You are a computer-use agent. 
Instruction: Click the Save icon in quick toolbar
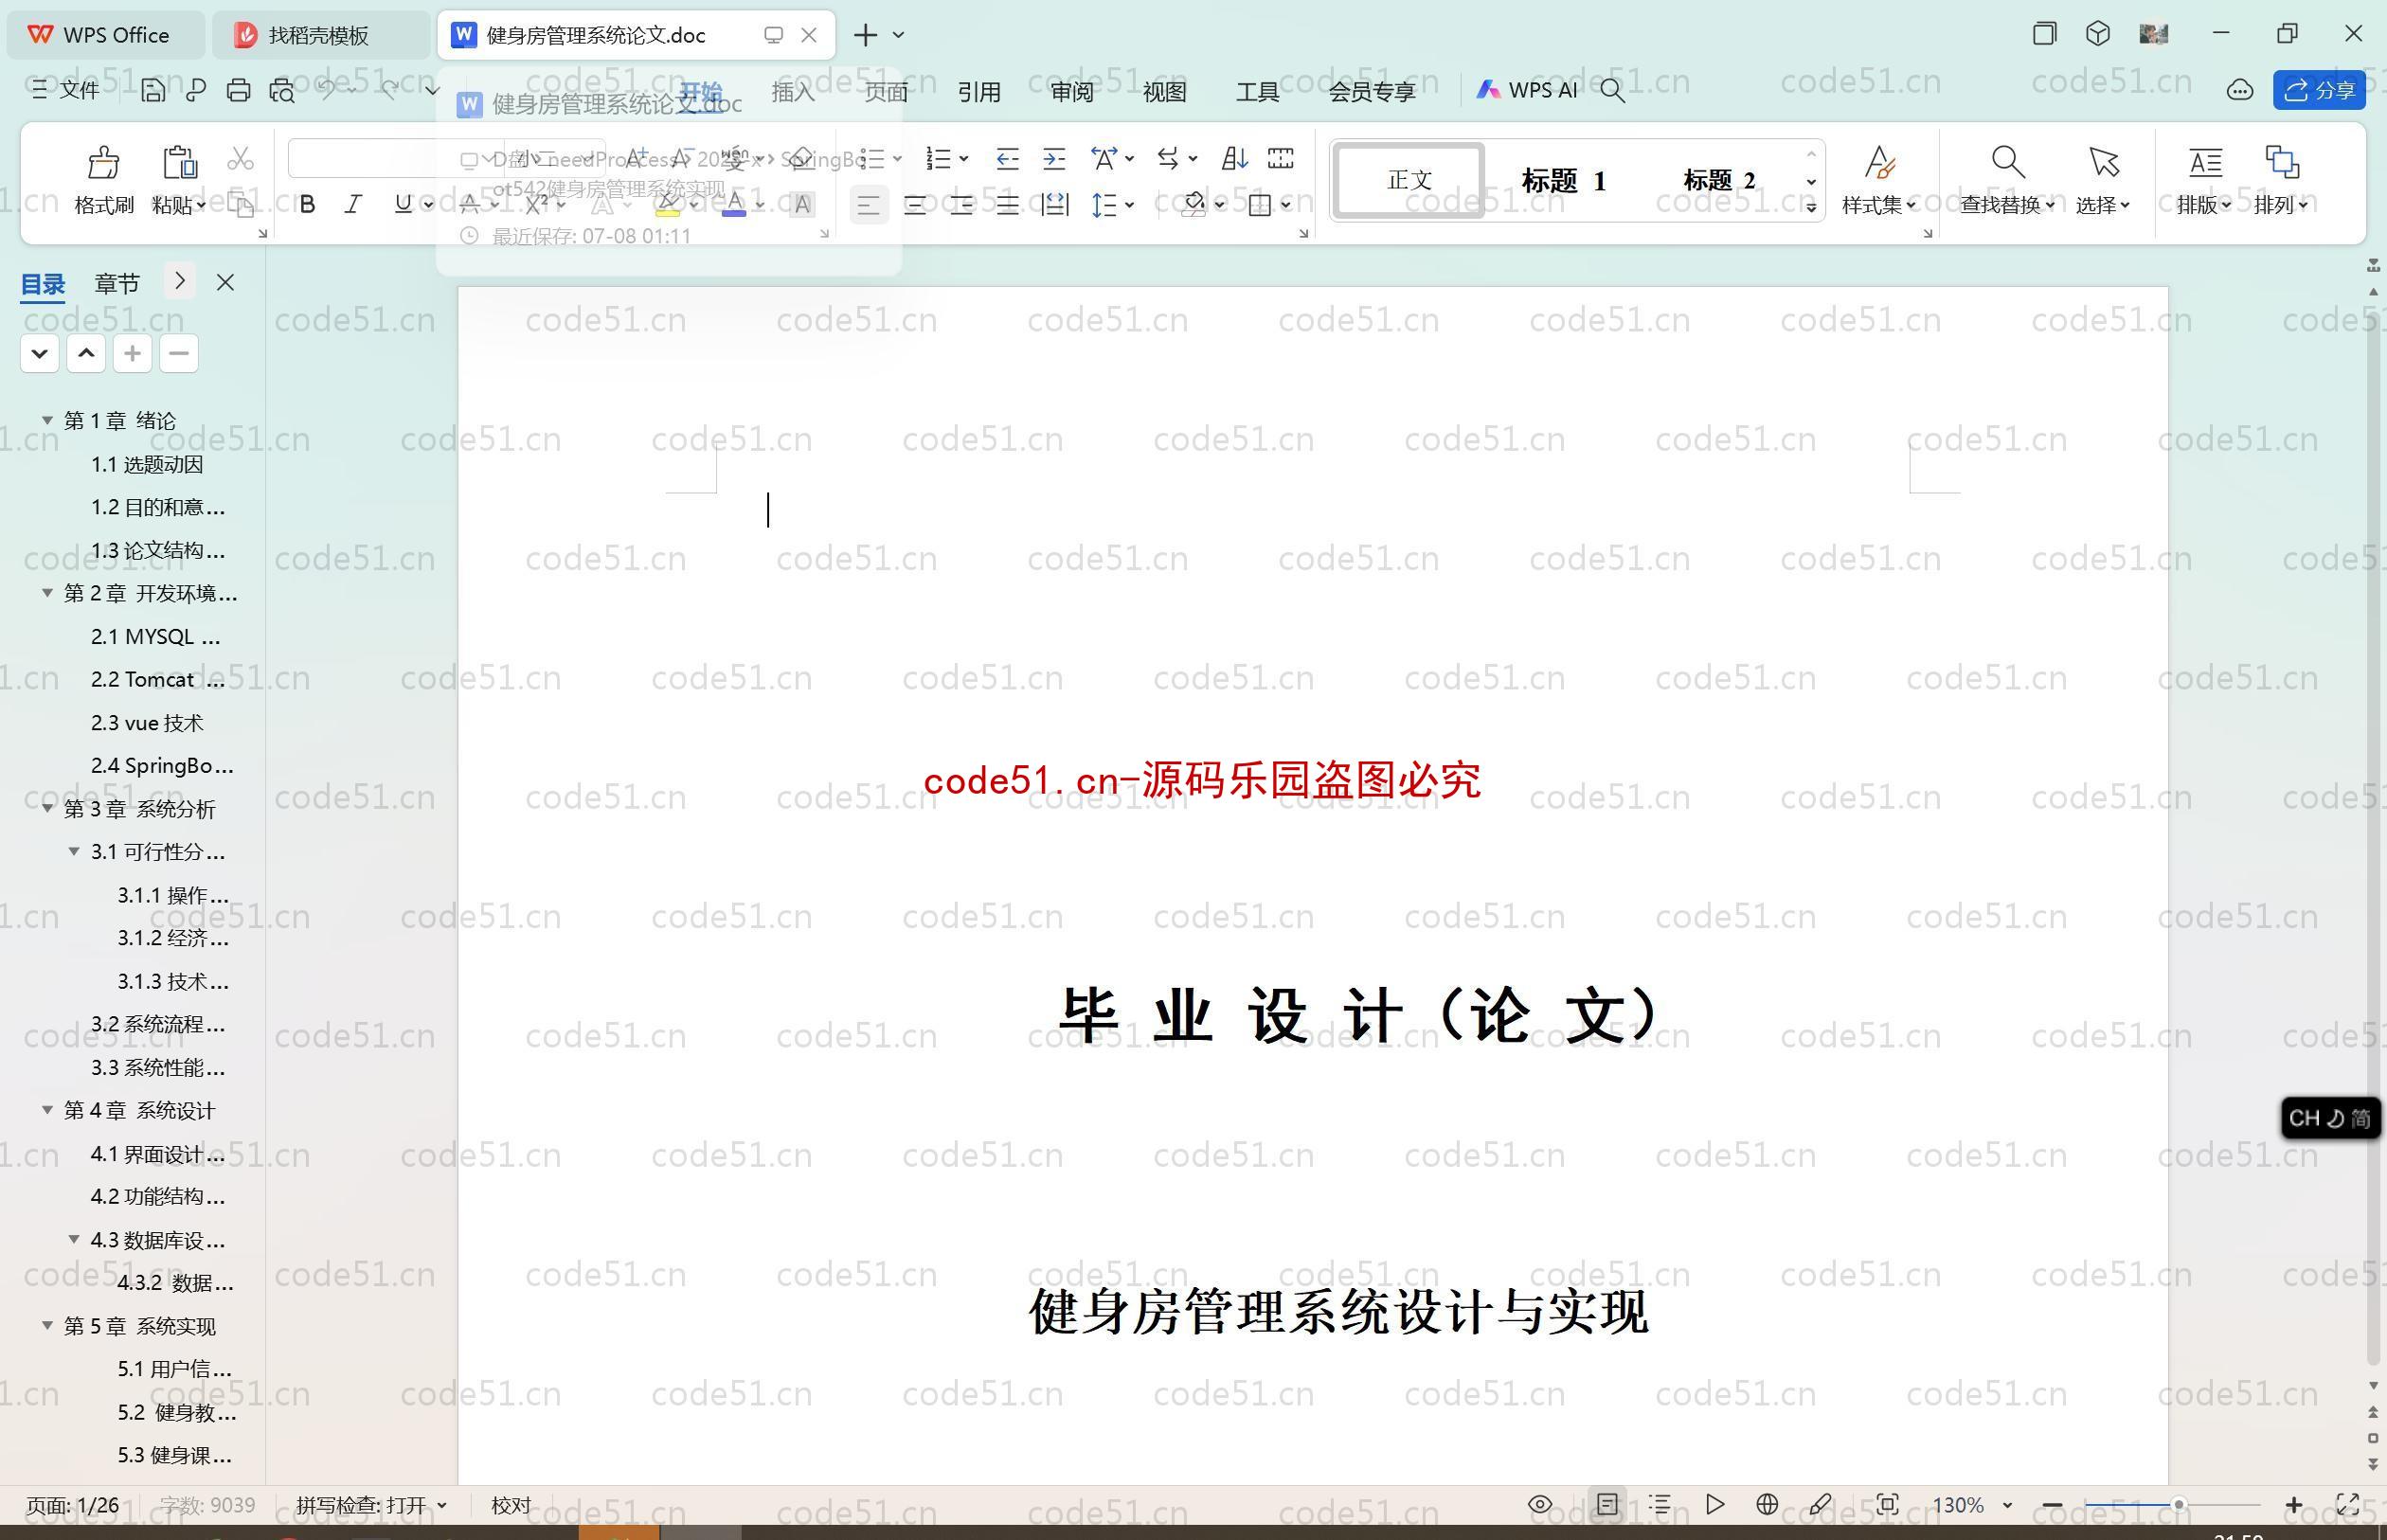(153, 91)
